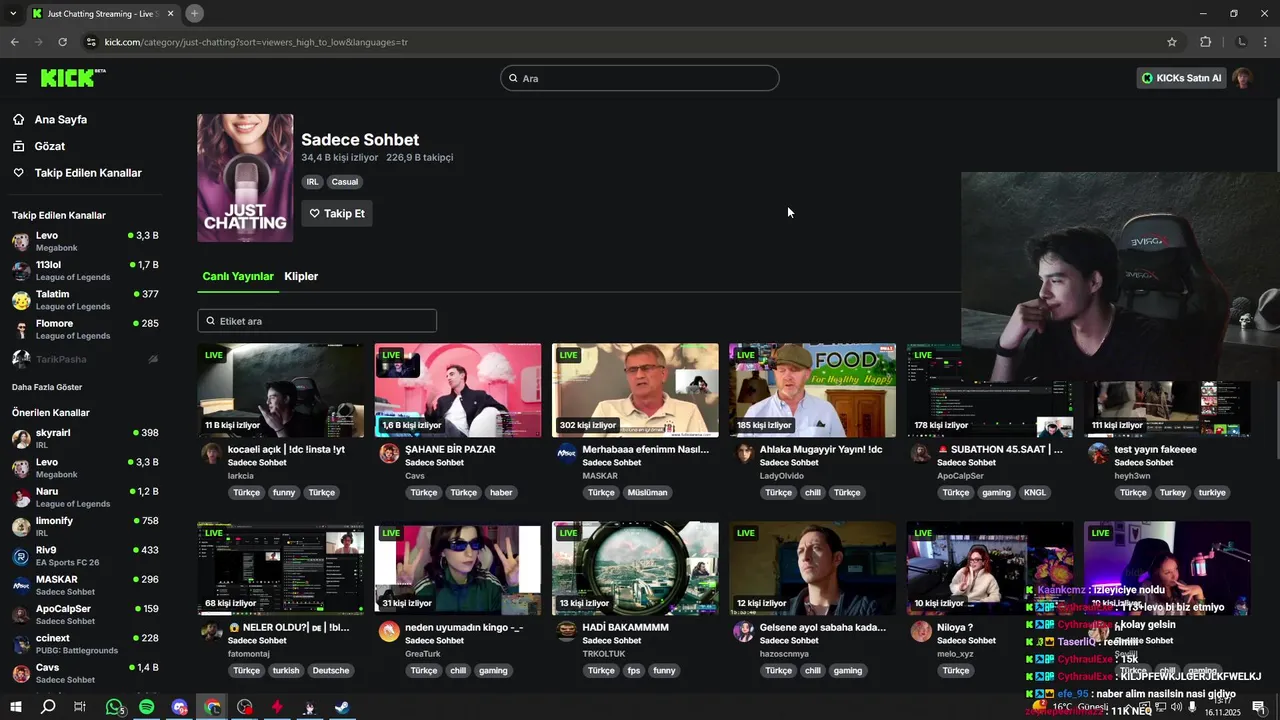The width and height of the screenshot is (1280, 720).
Task: Go back to the previous page
Action: 14,42
